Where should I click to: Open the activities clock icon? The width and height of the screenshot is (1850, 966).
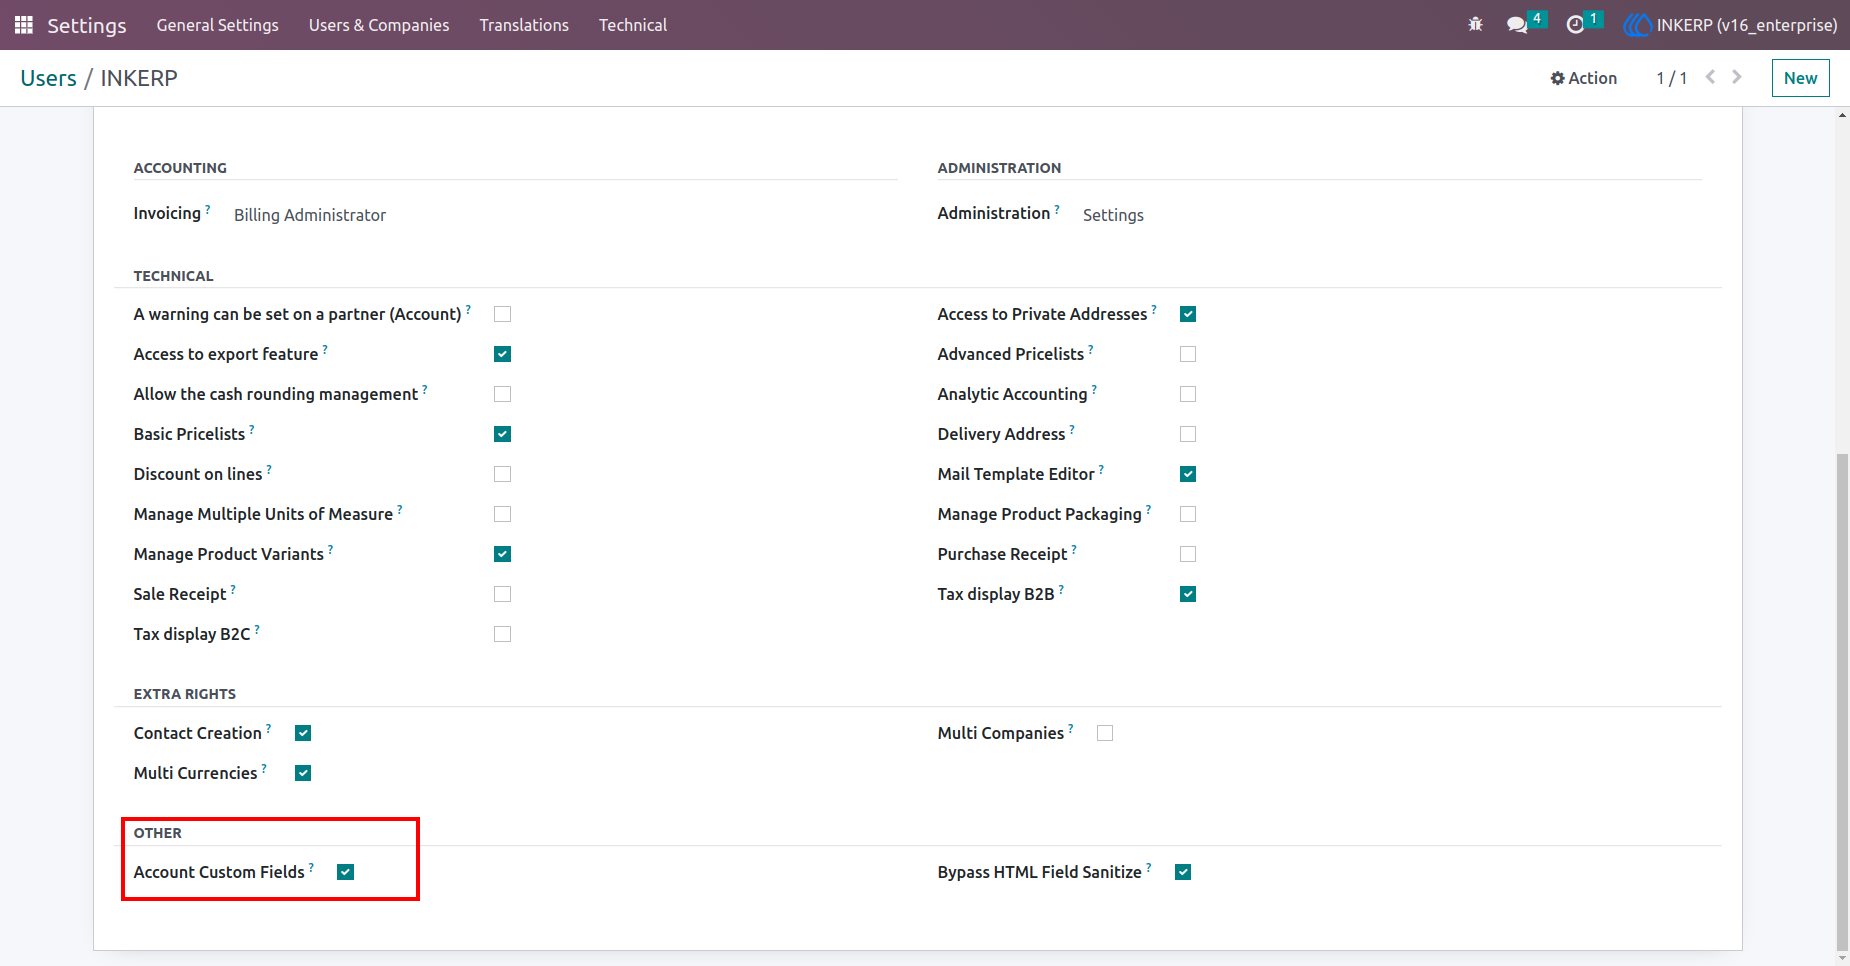point(1575,25)
